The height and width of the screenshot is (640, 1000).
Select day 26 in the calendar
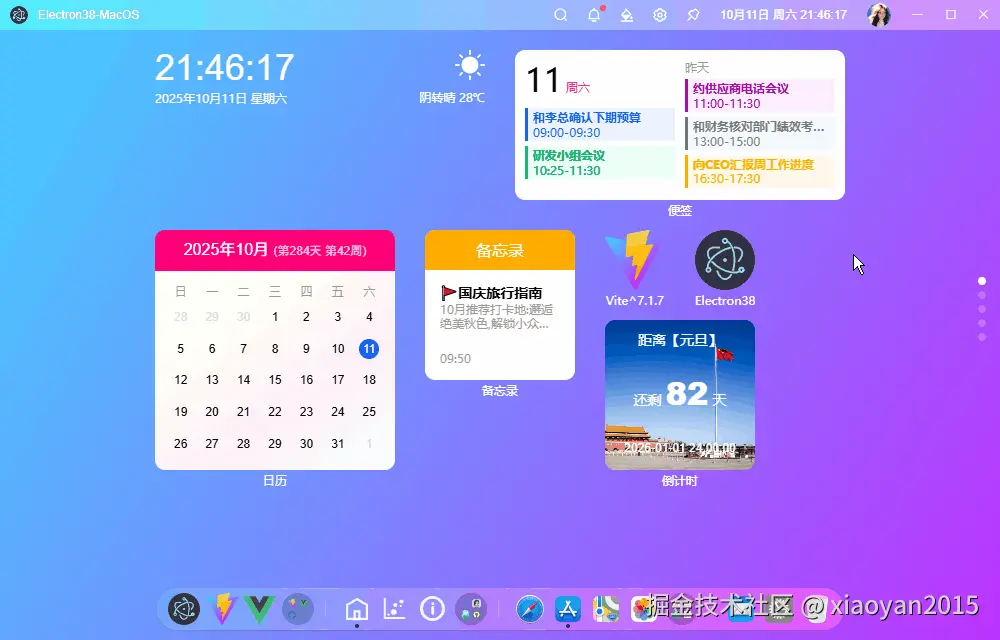180,444
